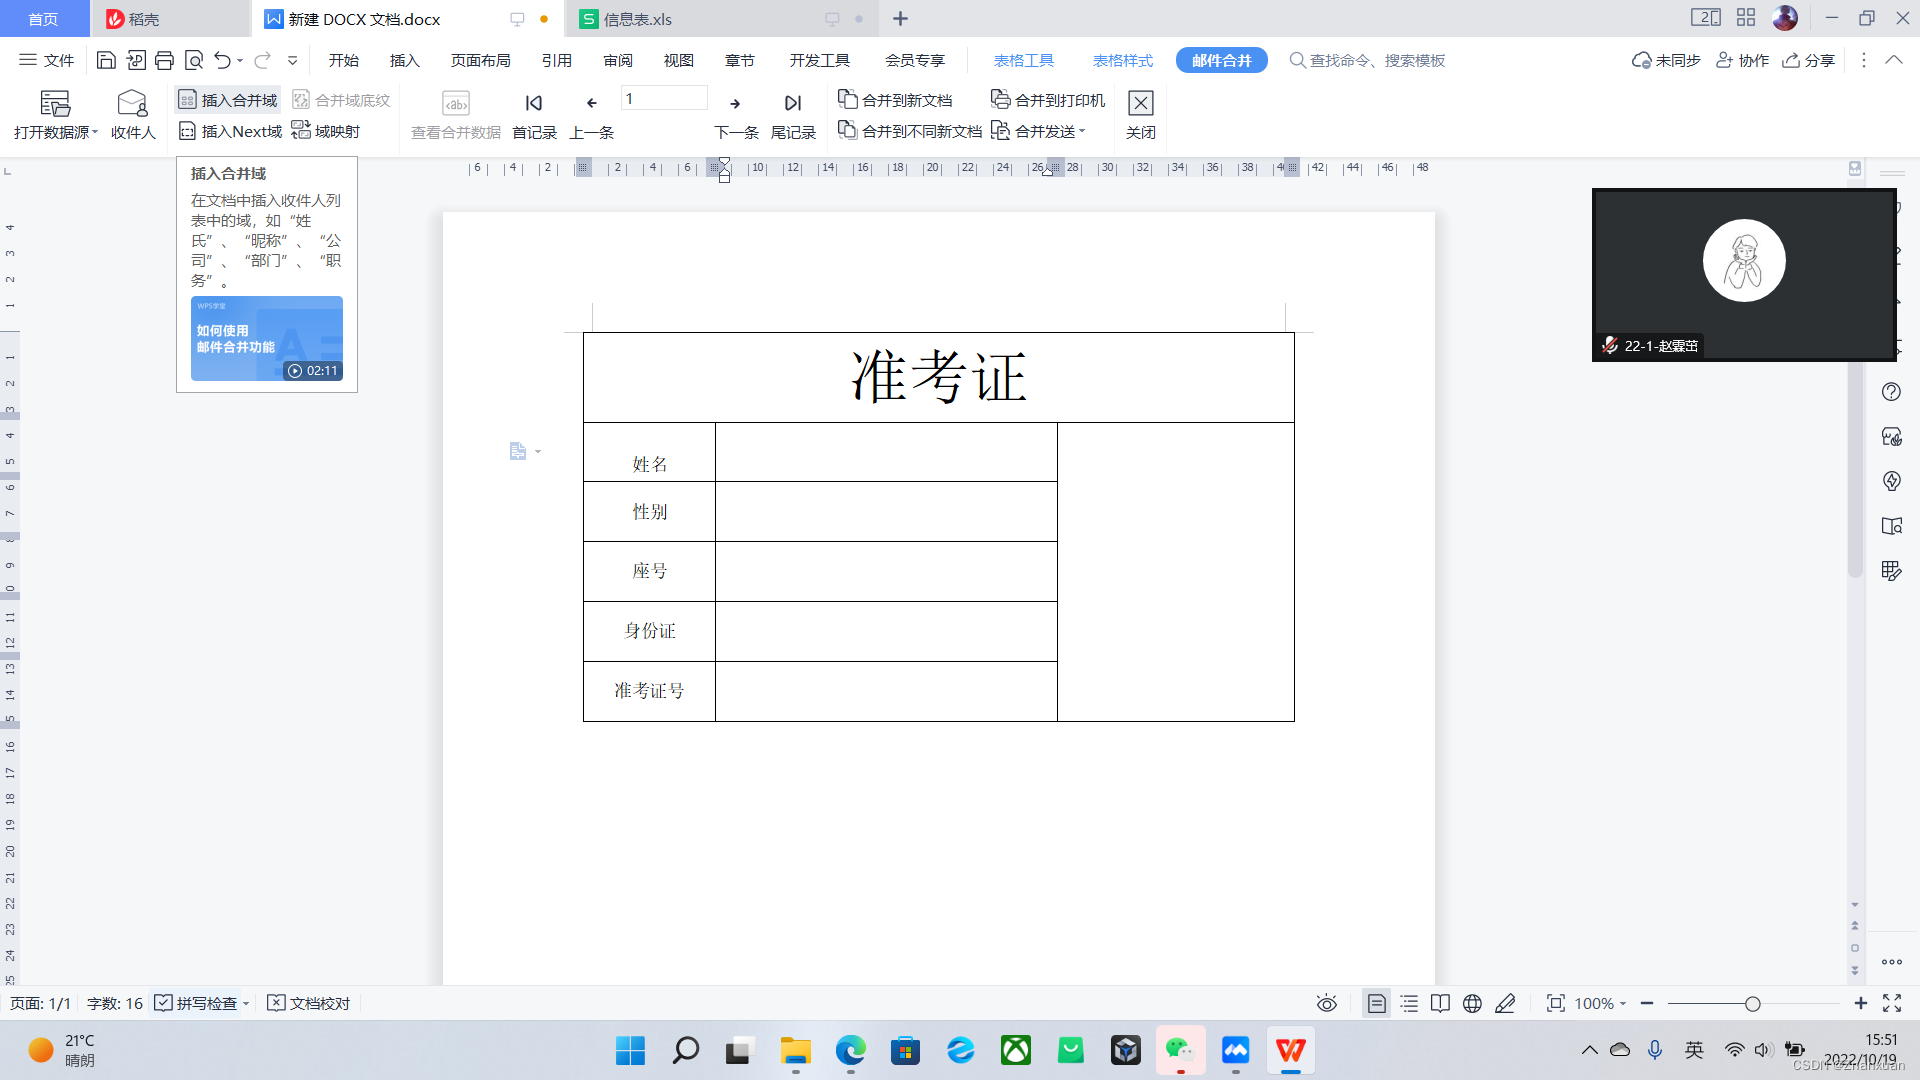Click the Insert Merge Field icon
The height and width of the screenshot is (1080, 1920).
coord(187,100)
